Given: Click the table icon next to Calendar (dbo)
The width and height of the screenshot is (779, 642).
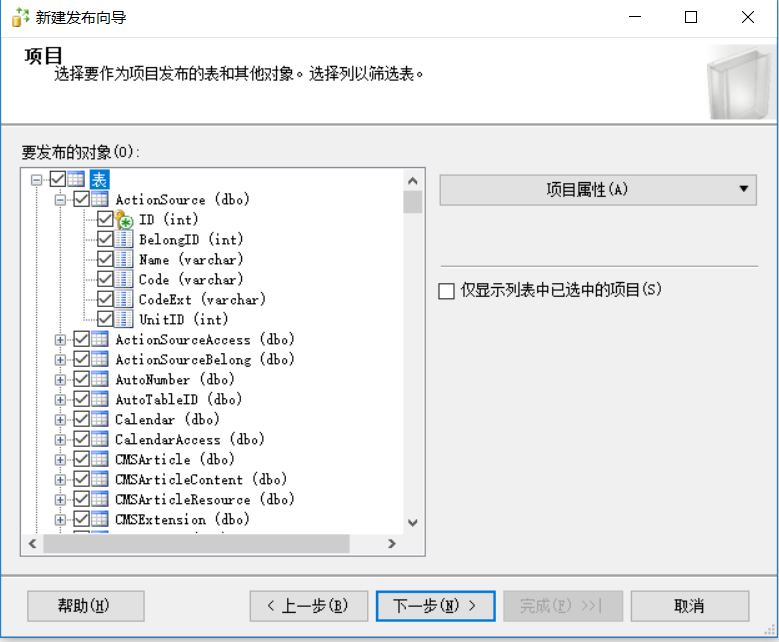Looking at the screenshot, I should (x=100, y=420).
